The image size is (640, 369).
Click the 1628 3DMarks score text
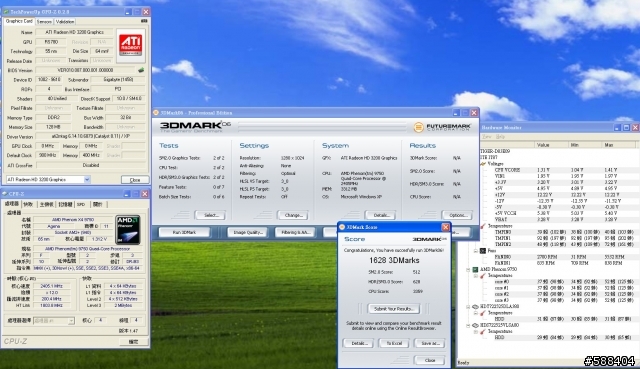click(394, 260)
